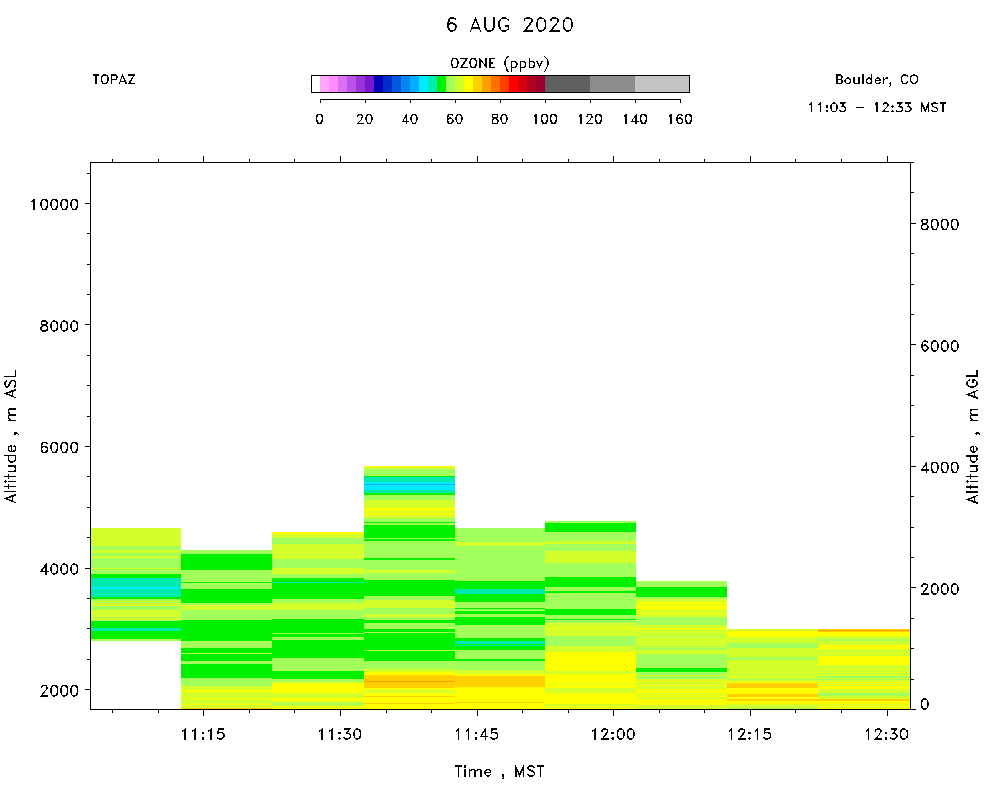Click the time axis label '11:45'
The image size is (1000, 800).
pos(476,734)
